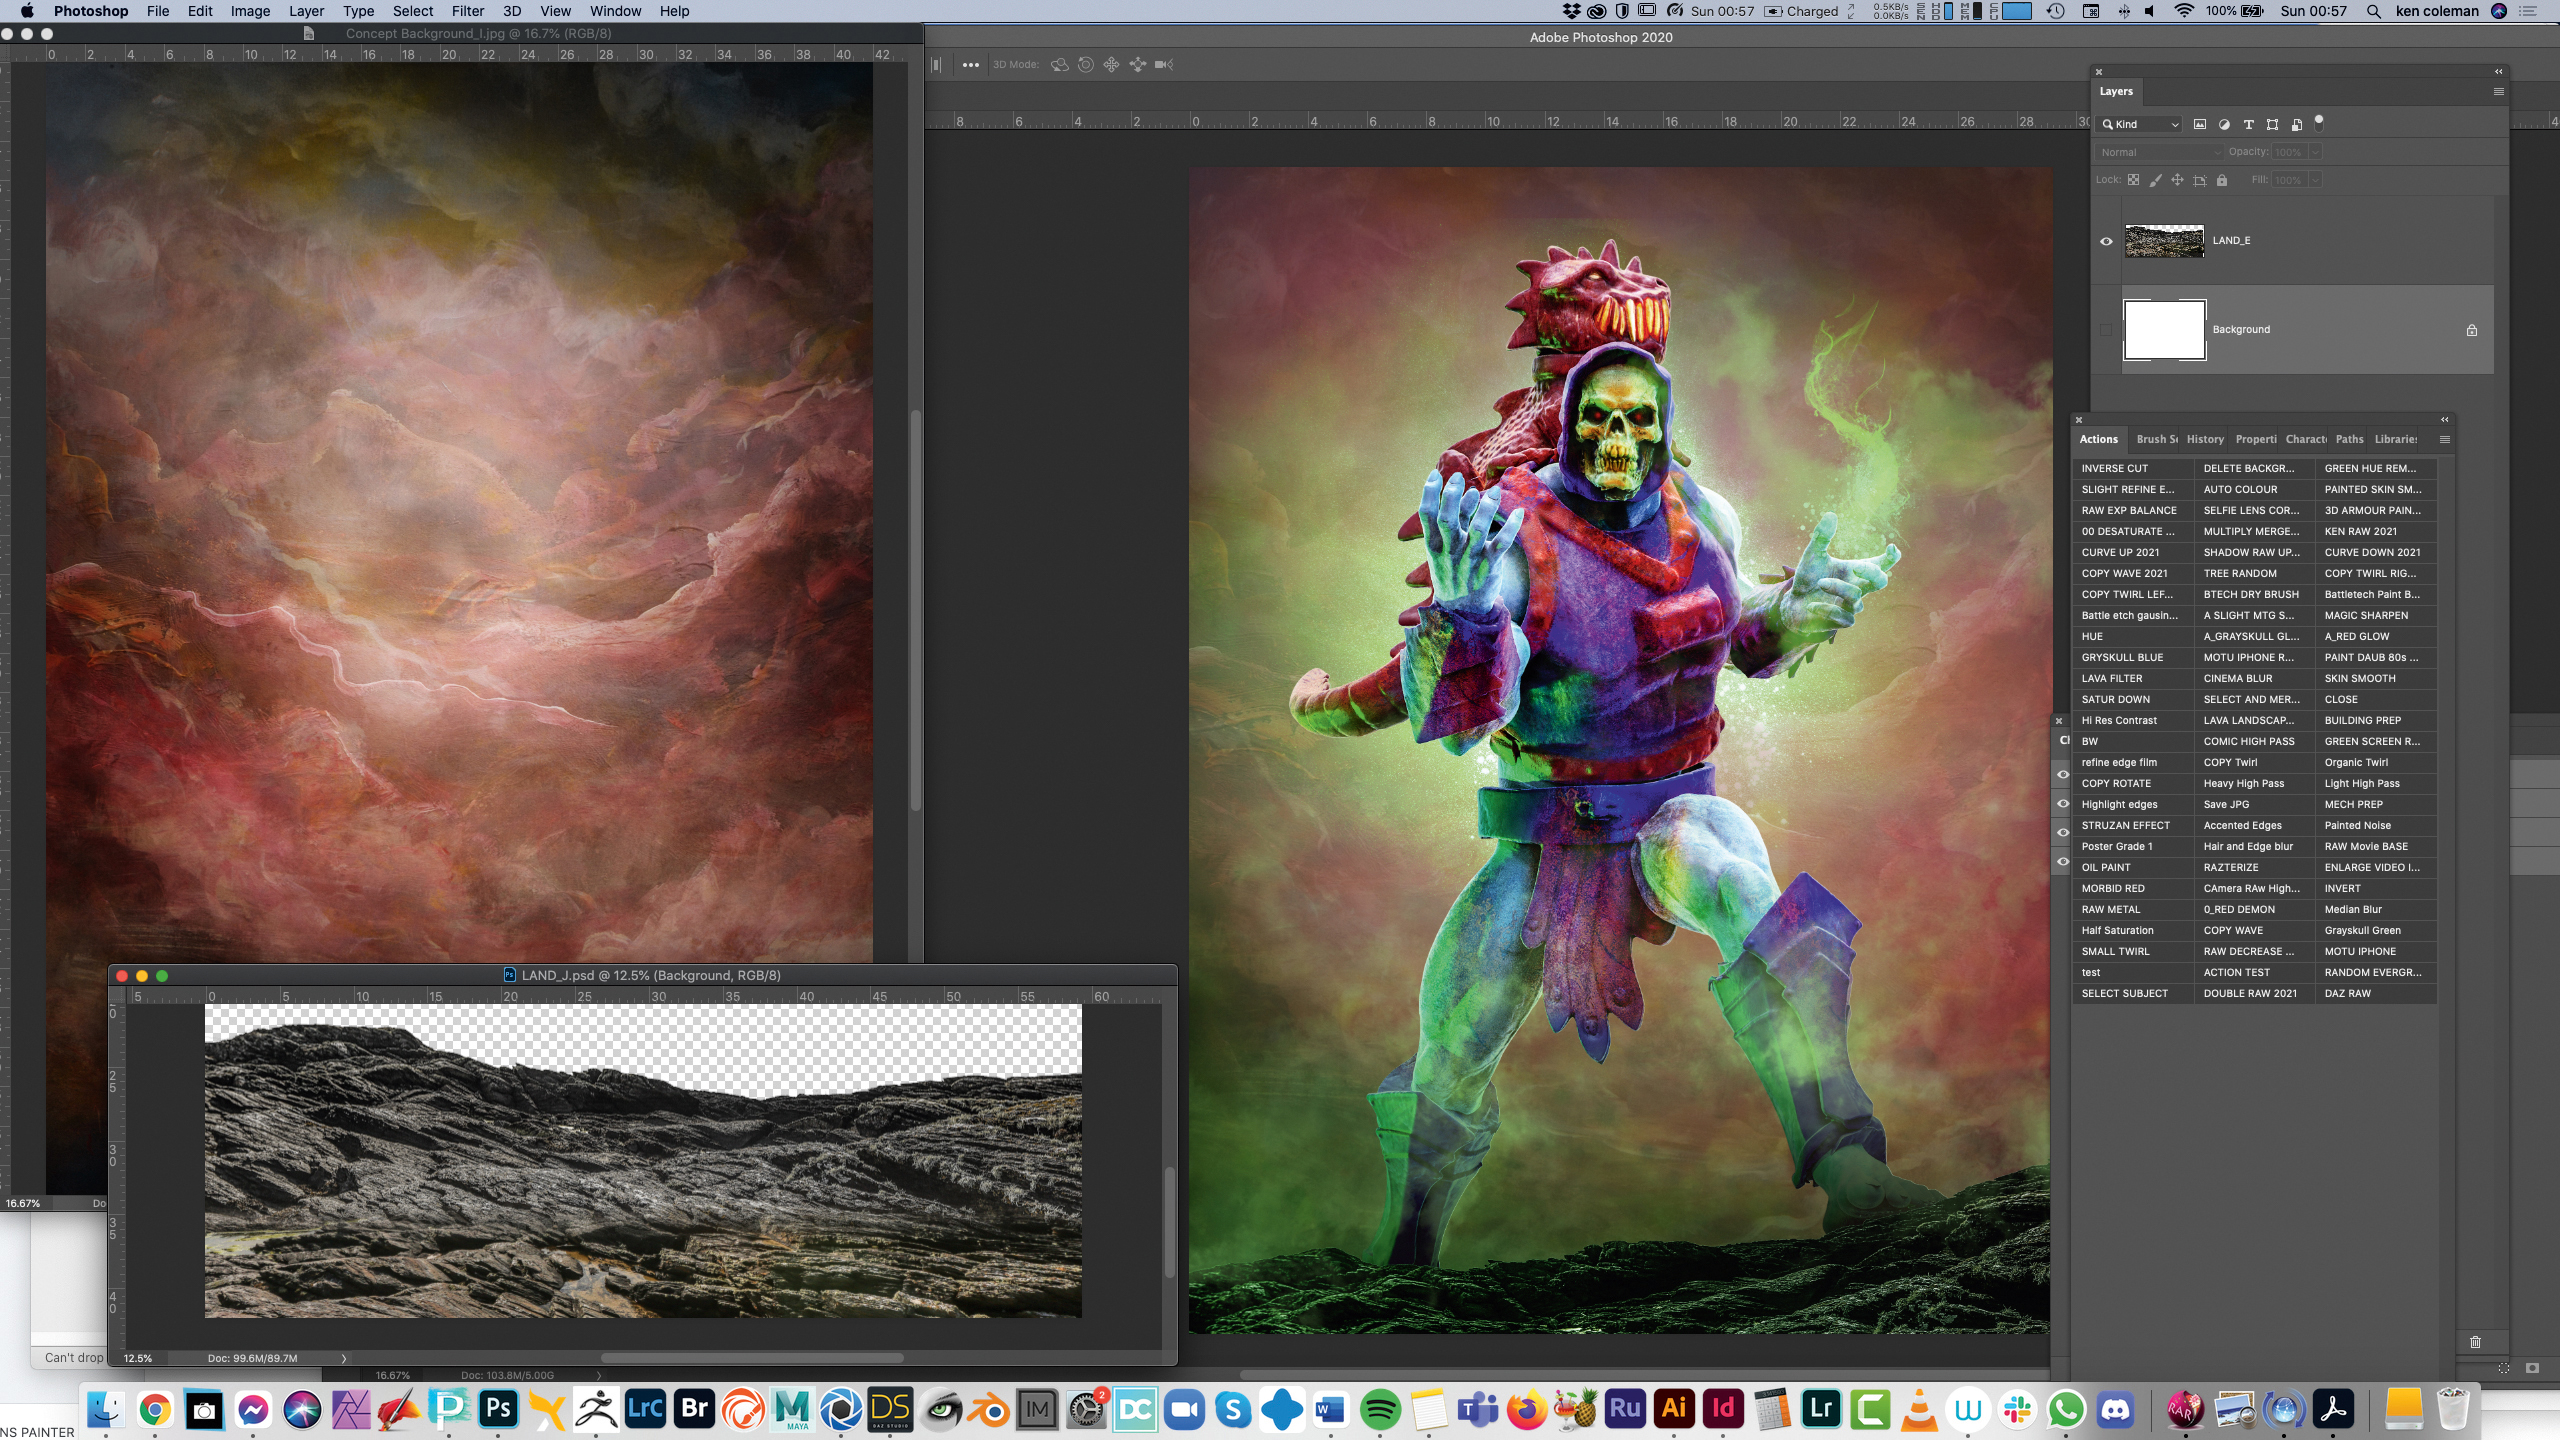The height and width of the screenshot is (1440, 2560).
Task: Click the layer Opacity 100% field
Action: pyautogui.click(x=2288, y=152)
